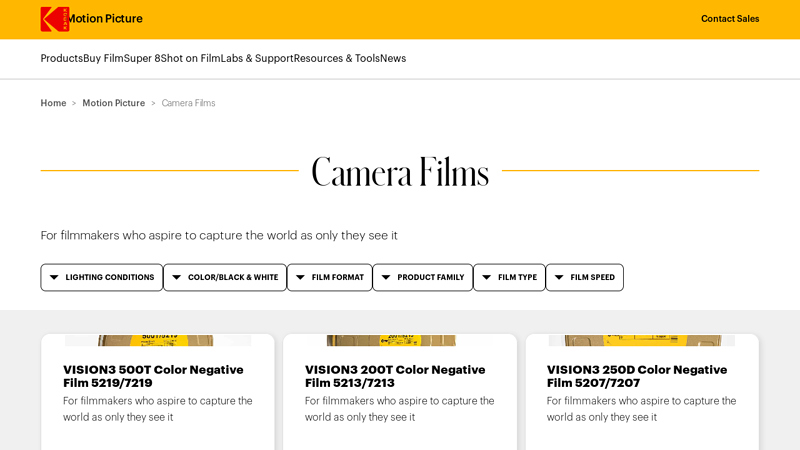
Task: Open the Labs & Support menu
Action: (257, 58)
